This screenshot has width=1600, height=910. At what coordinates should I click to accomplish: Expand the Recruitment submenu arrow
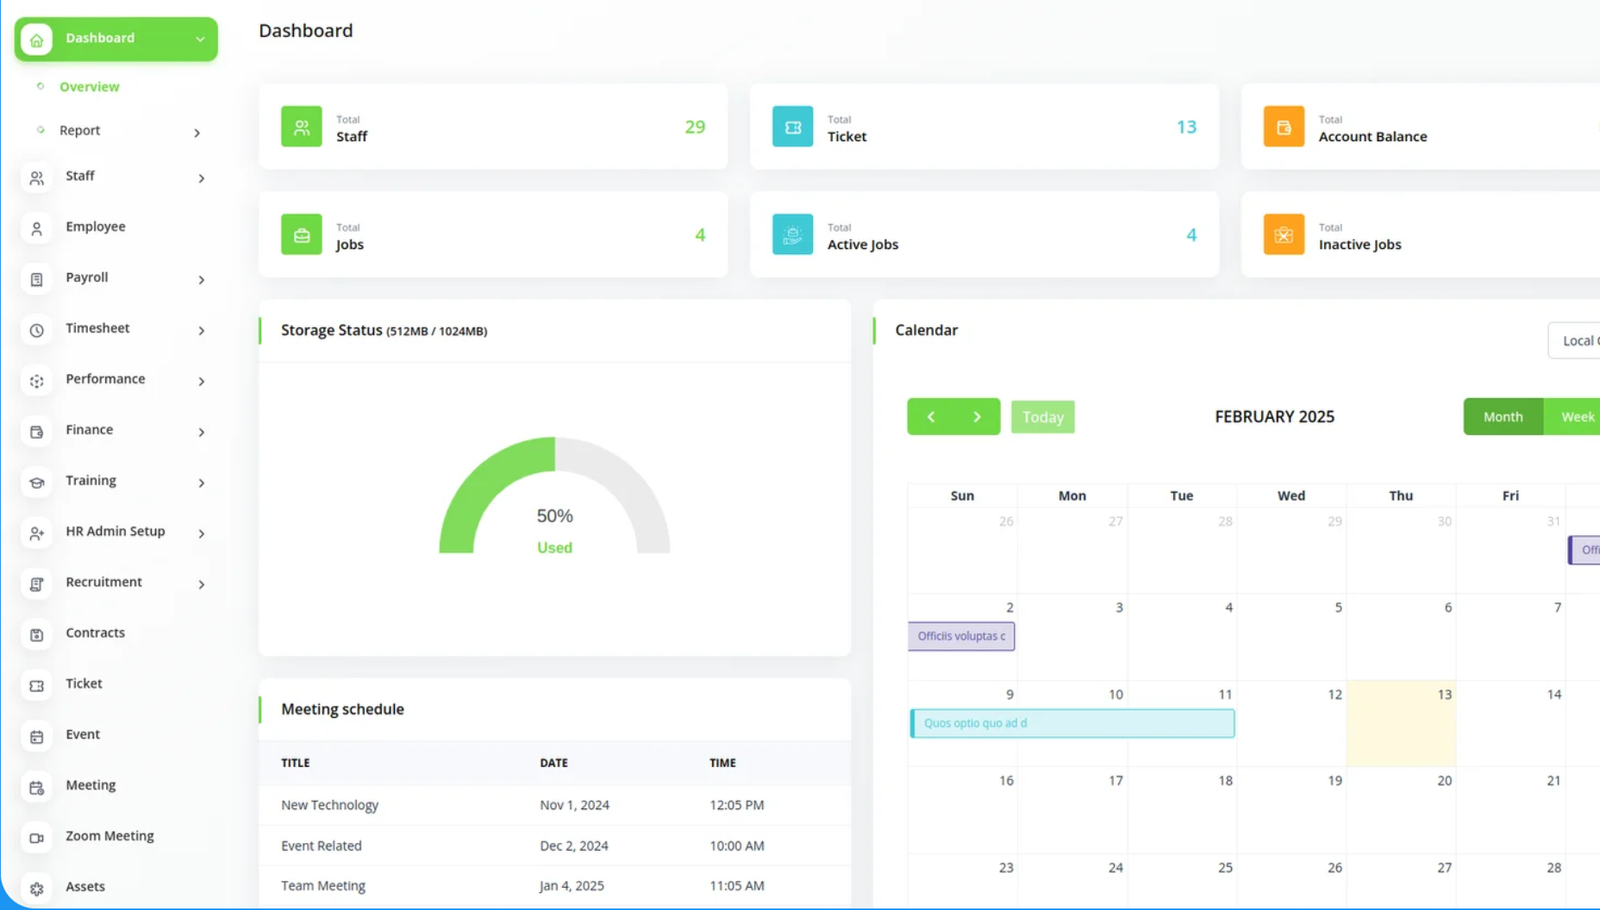[x=201, y=585]
